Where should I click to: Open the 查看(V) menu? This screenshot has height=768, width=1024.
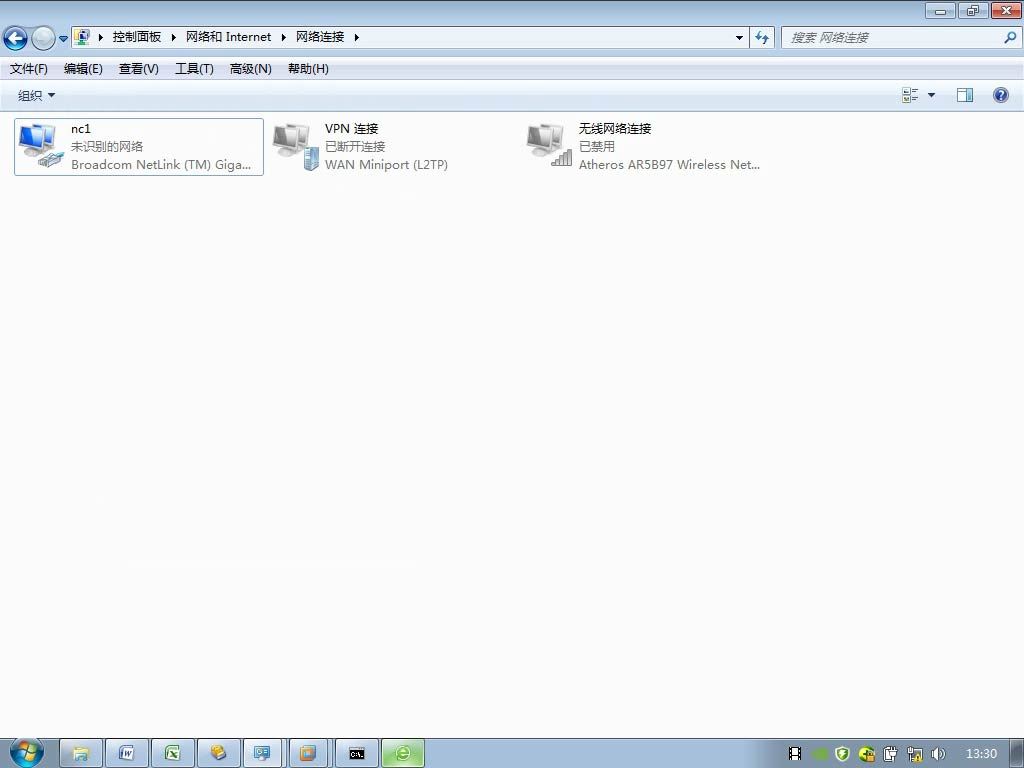pyautogui.click(x=138, y=69)
